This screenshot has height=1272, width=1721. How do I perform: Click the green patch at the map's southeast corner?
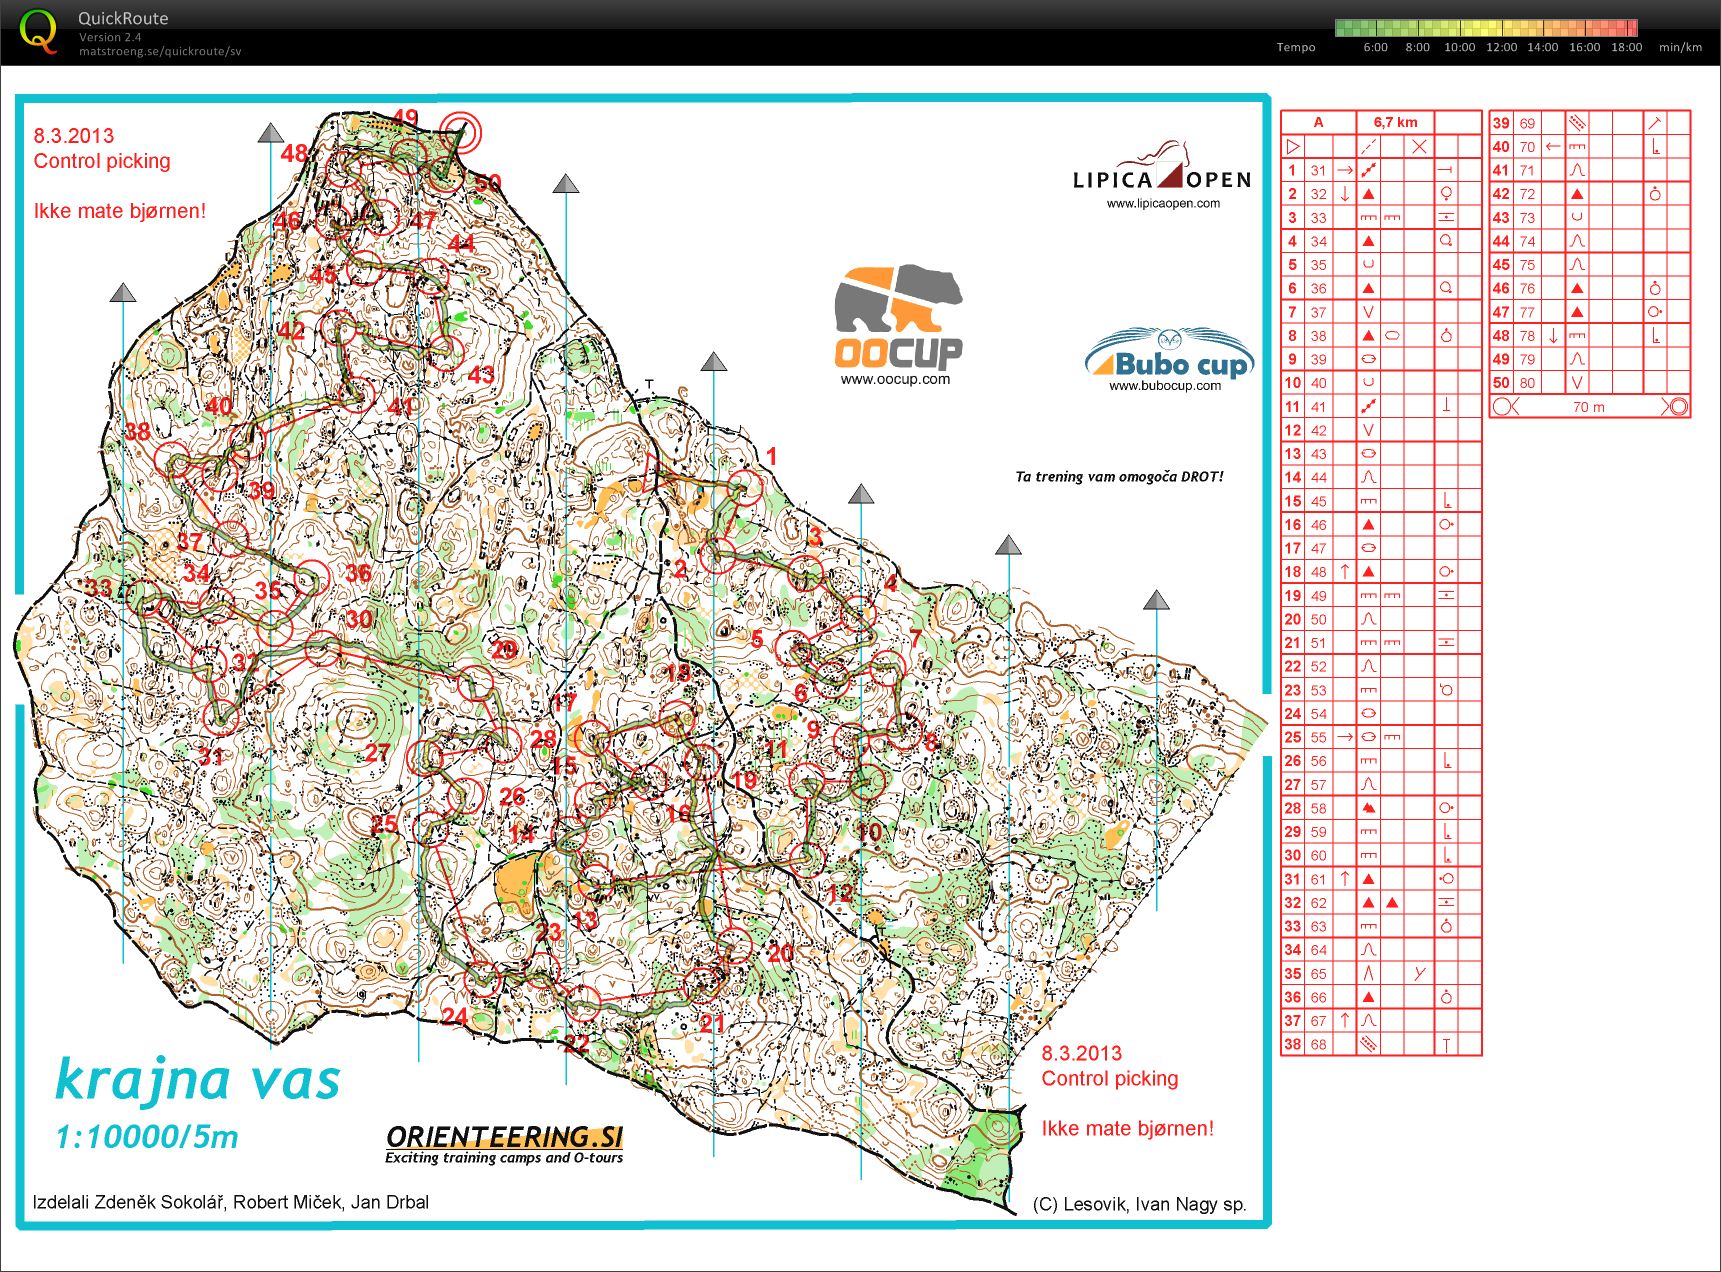tap(985, 1154)
